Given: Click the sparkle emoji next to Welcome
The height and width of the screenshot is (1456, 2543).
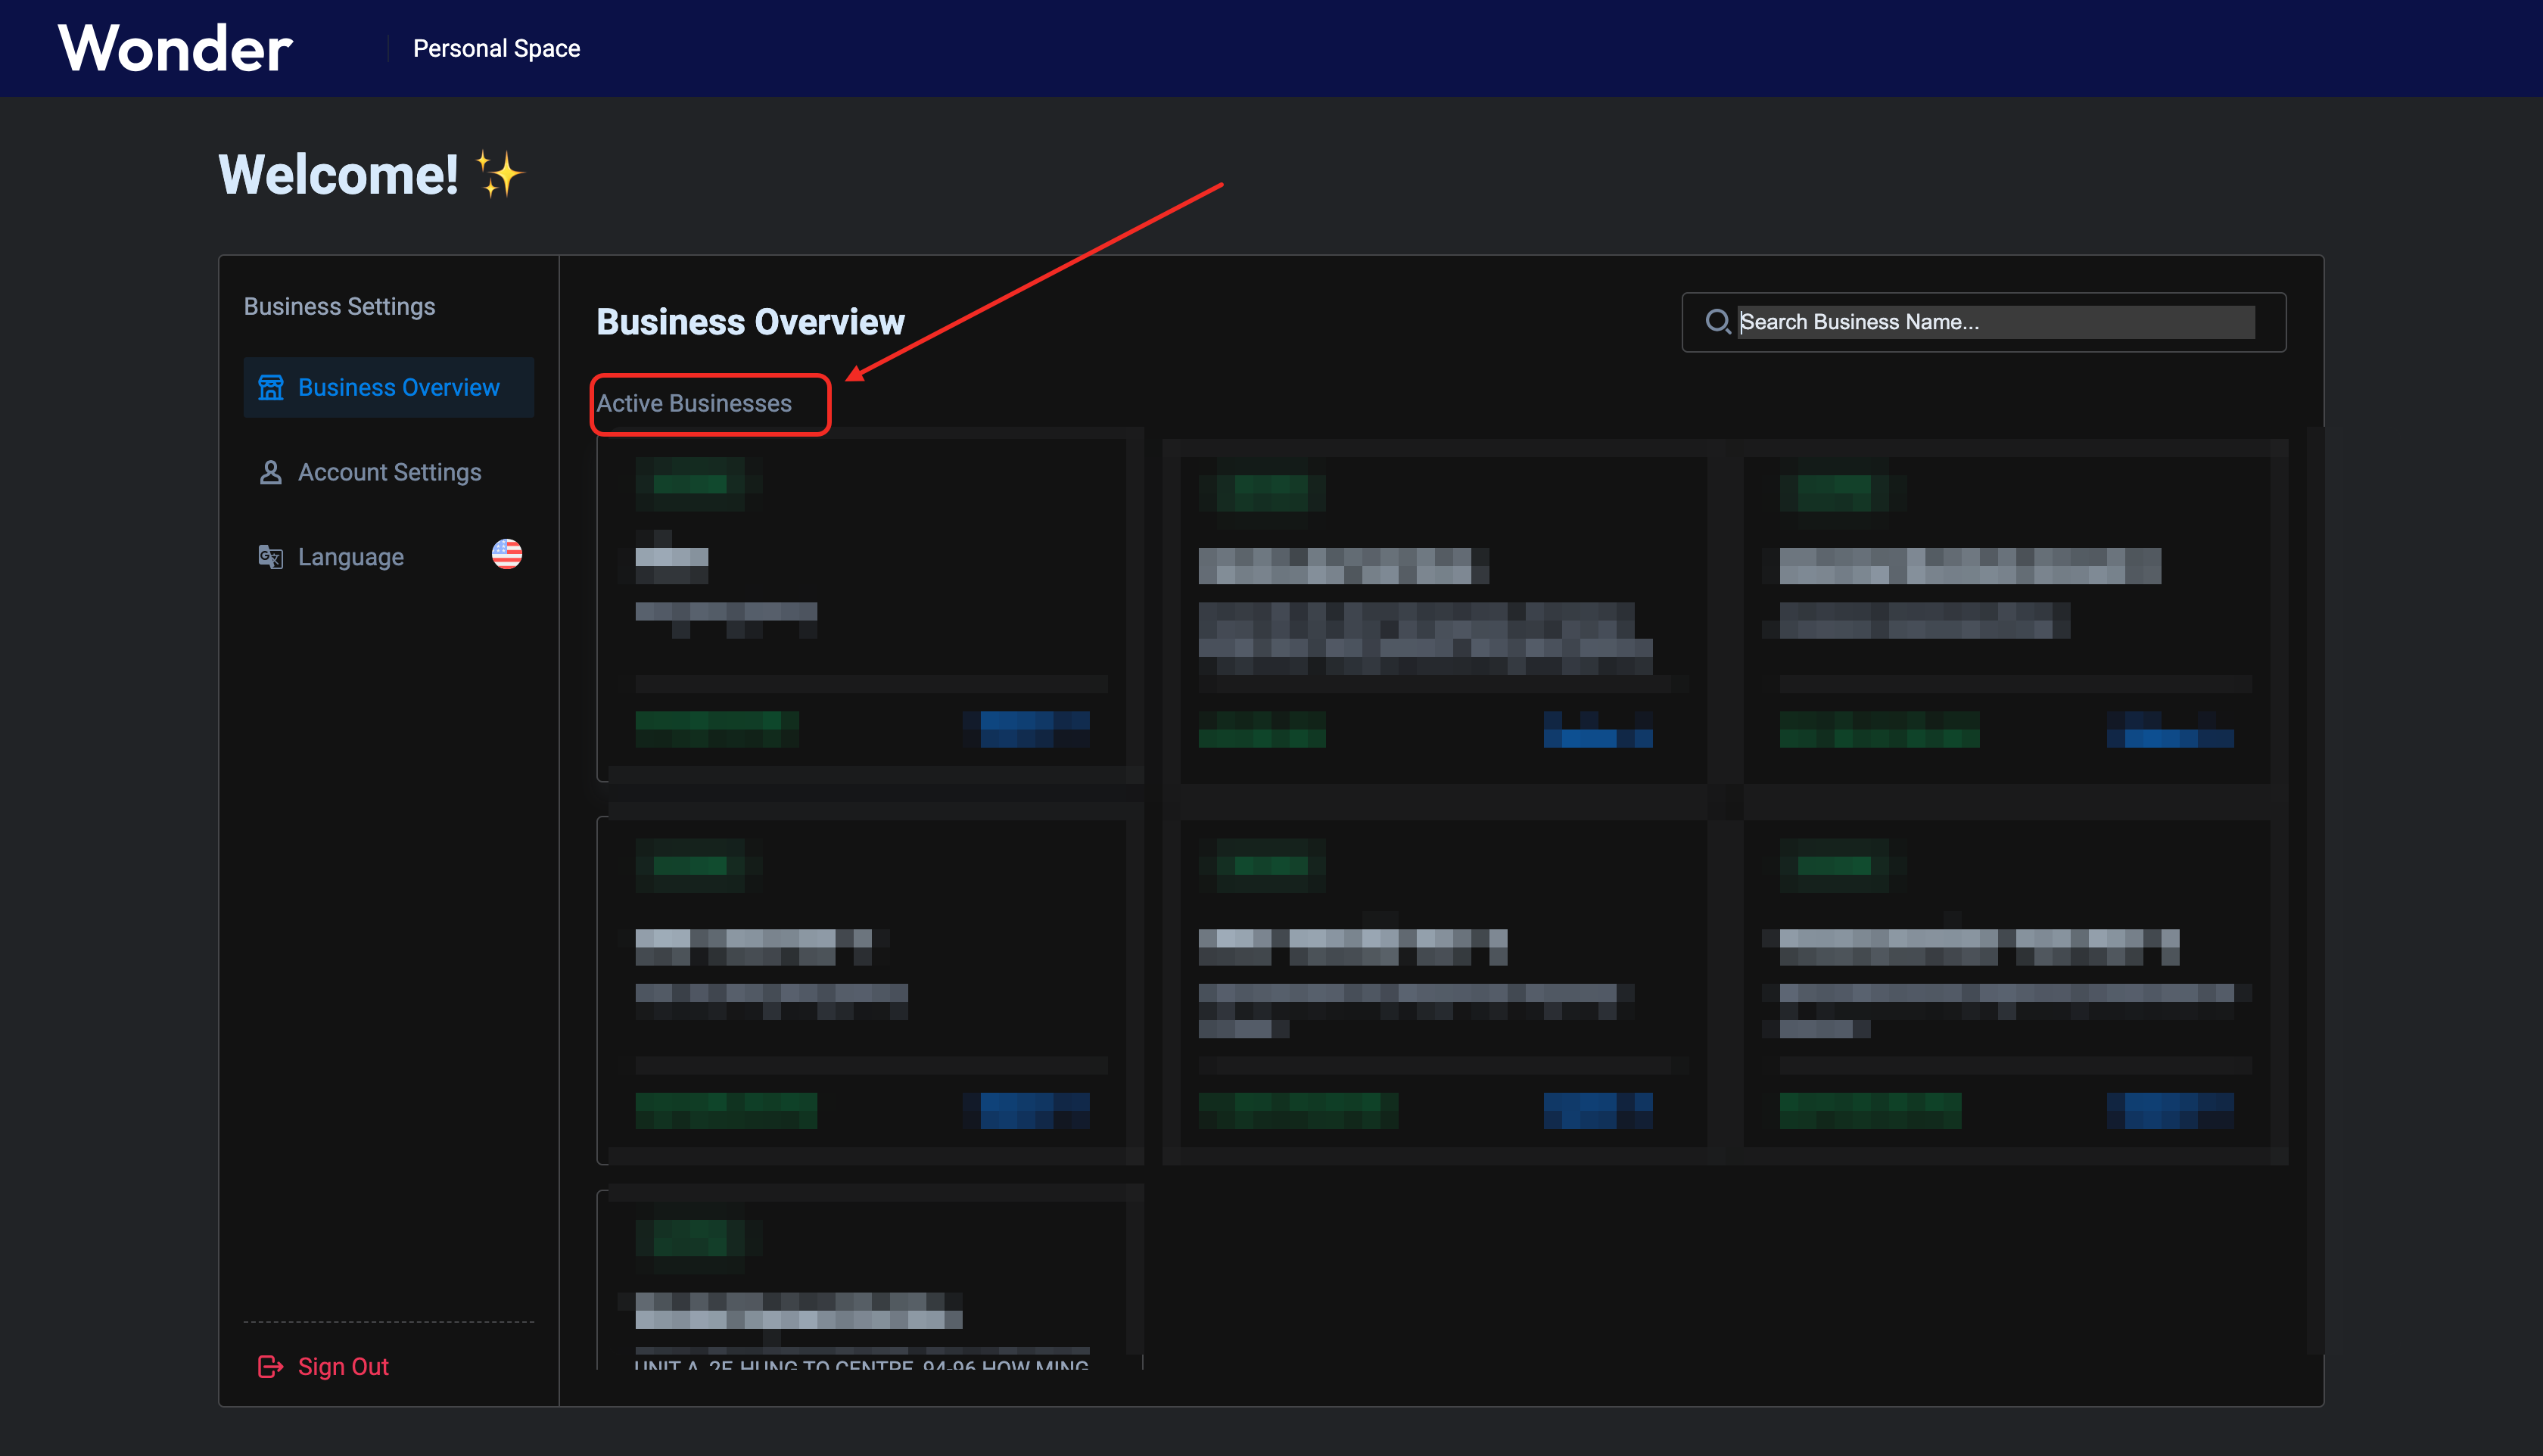Looking at the screenshot, I should (x=499, y=175).
